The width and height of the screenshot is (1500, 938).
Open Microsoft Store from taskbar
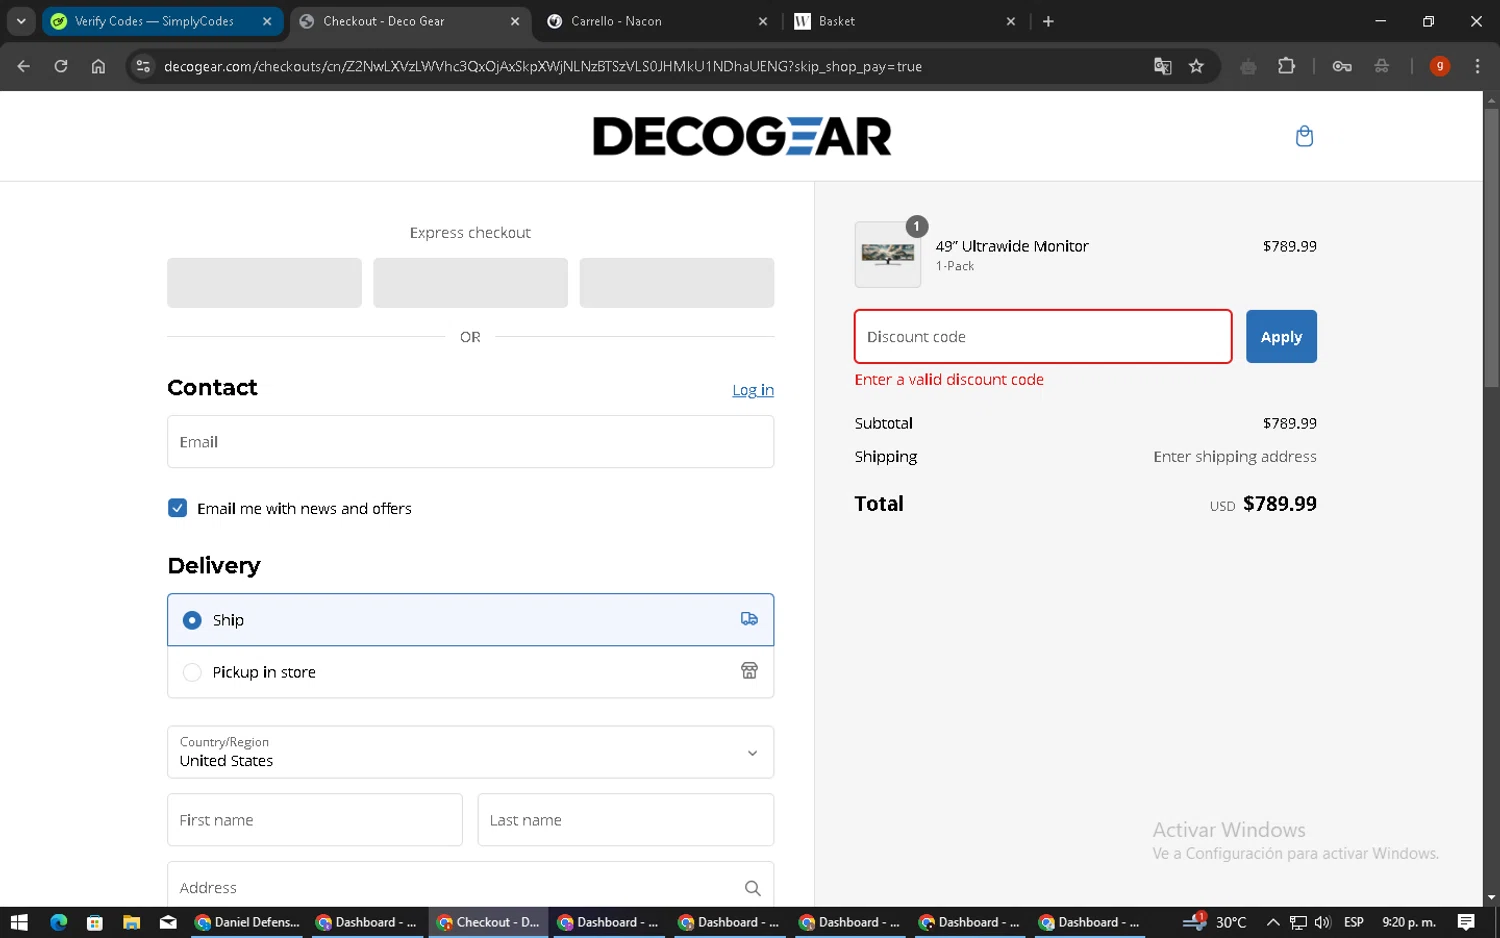[x=94, y=922]
